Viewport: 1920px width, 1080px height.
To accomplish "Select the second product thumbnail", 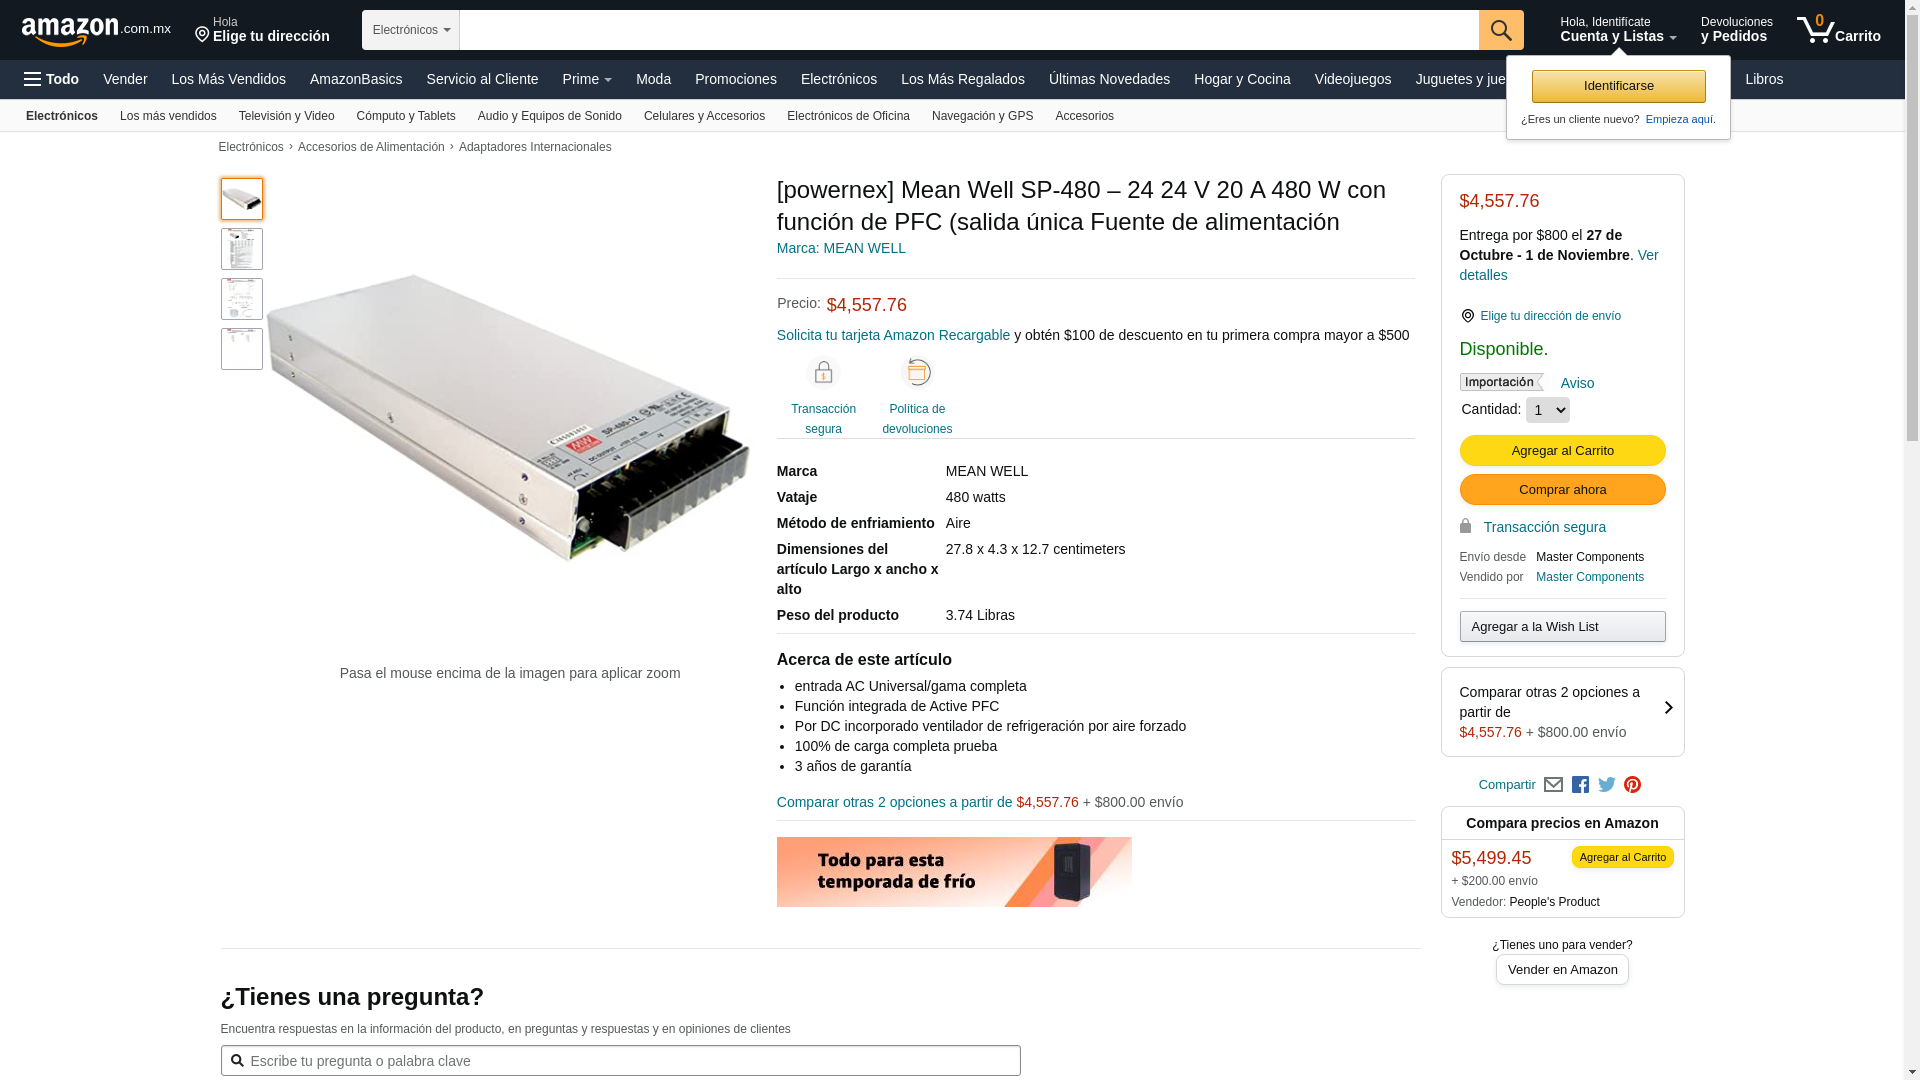I will 242,249.
